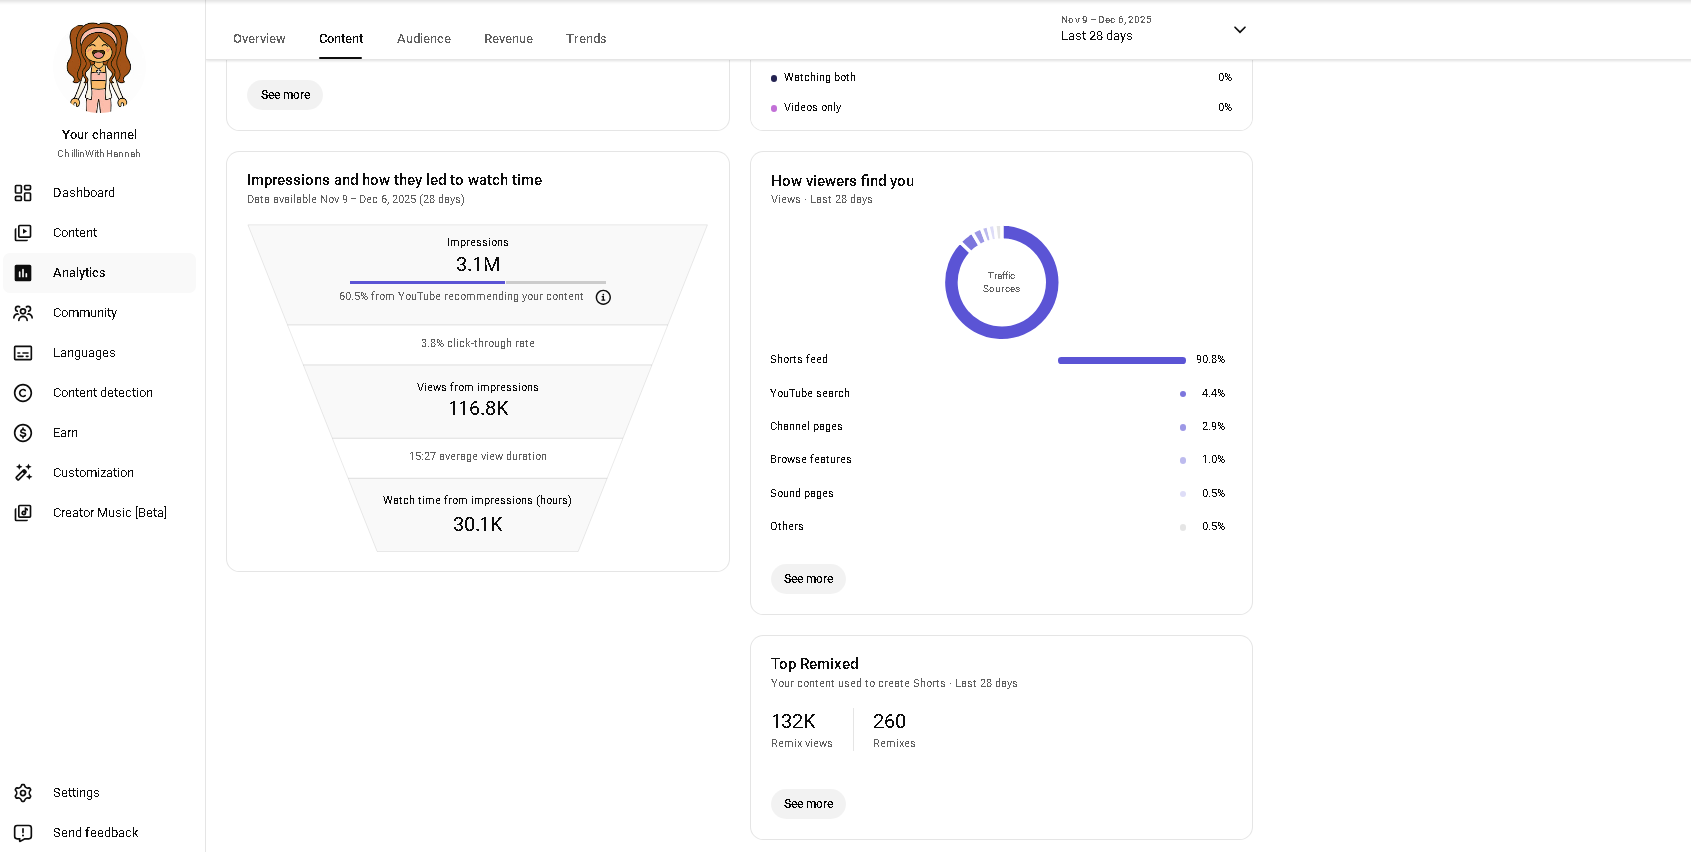Image resolution: width=1691 pixels, height=852 pixels.
Task: Click the Dashboard icon in sidebar
Action: point(23,193)
